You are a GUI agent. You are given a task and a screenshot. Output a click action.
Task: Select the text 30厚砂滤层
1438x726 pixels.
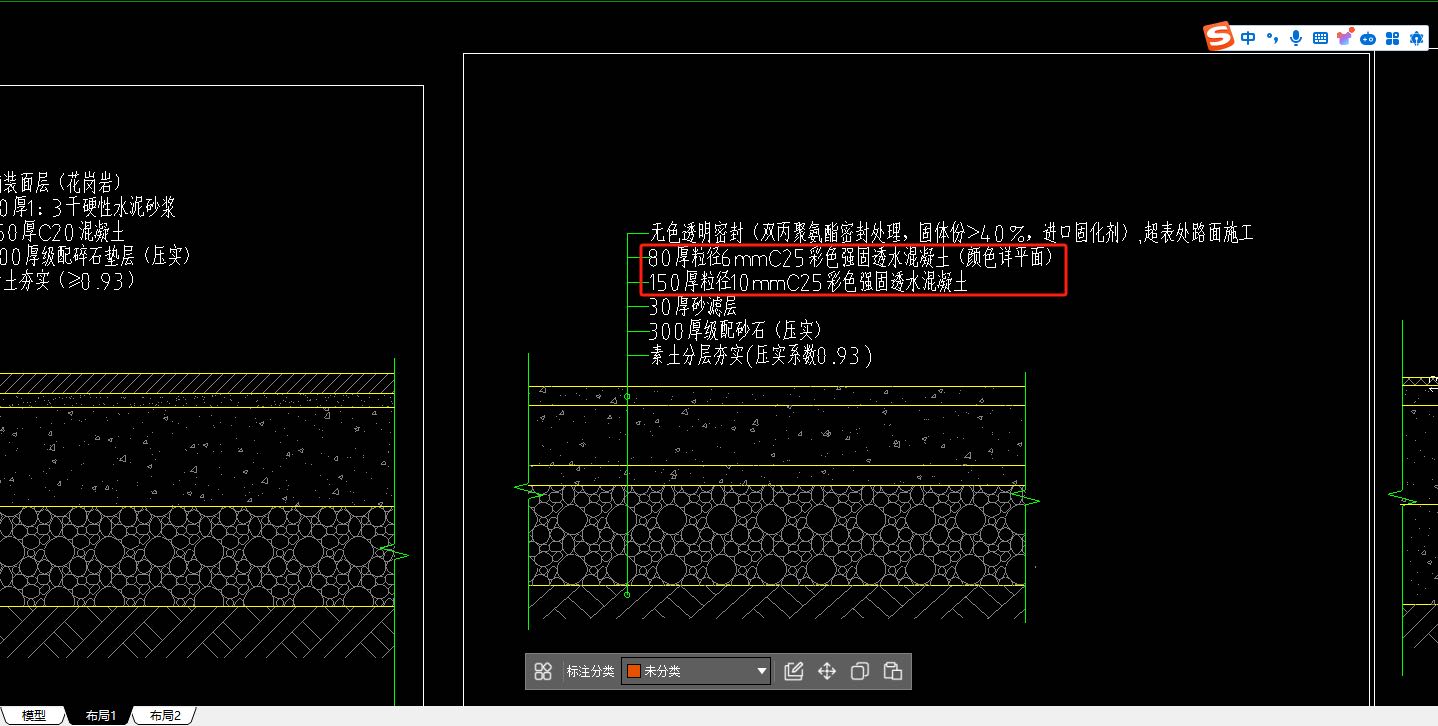693,307
